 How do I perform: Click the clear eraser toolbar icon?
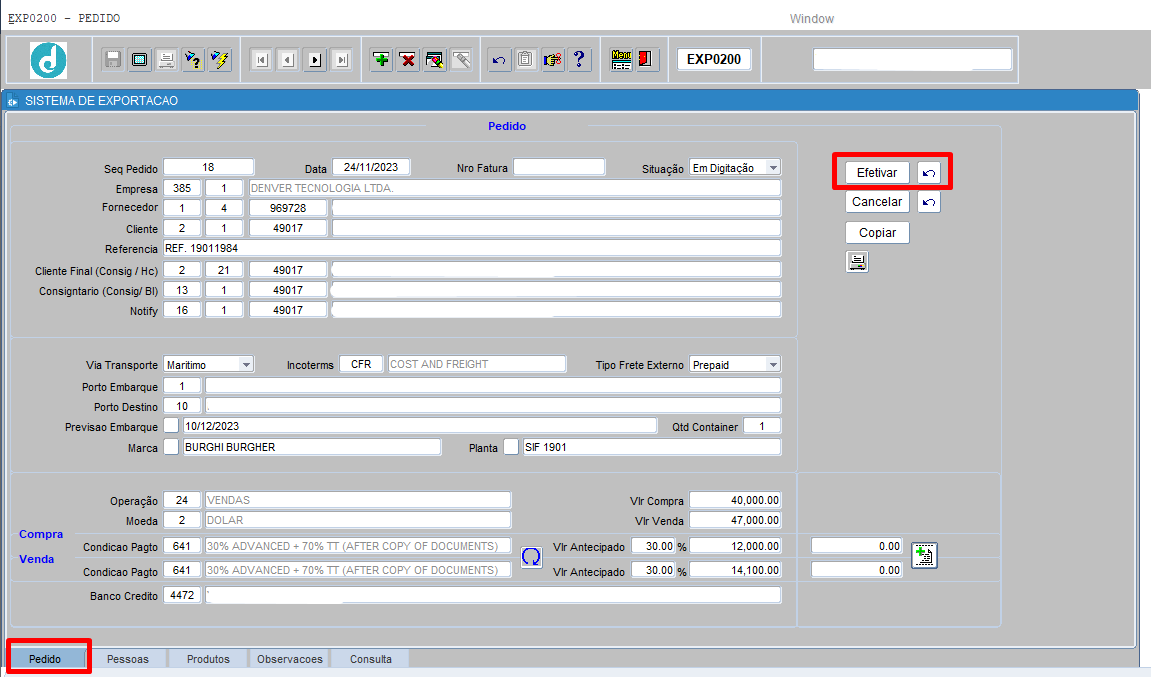coord(461,59)
